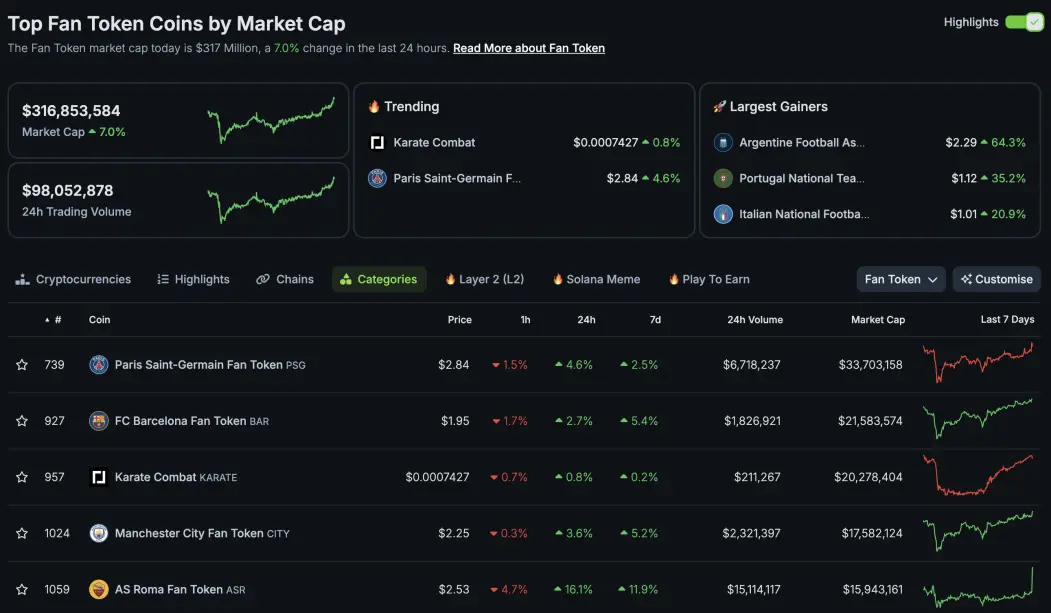The width and height of the screenshot is (1051, 613).
Task: Sort by 1h change column
Action: (x=526, y=320)
